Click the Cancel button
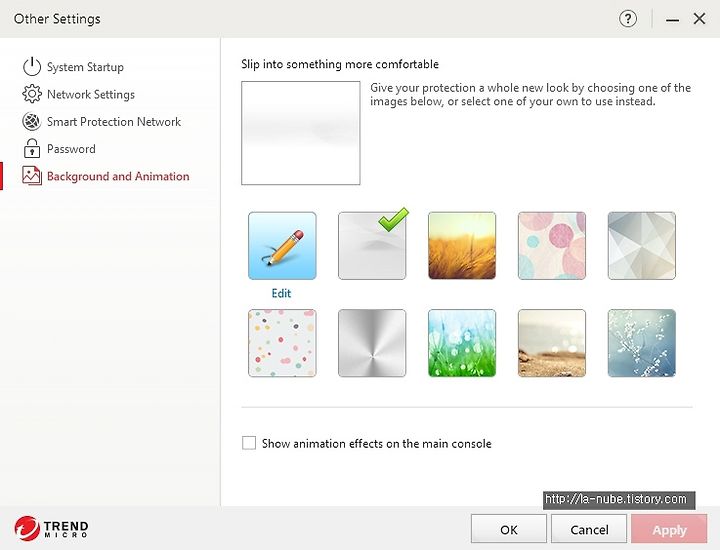 pos(589,529)
